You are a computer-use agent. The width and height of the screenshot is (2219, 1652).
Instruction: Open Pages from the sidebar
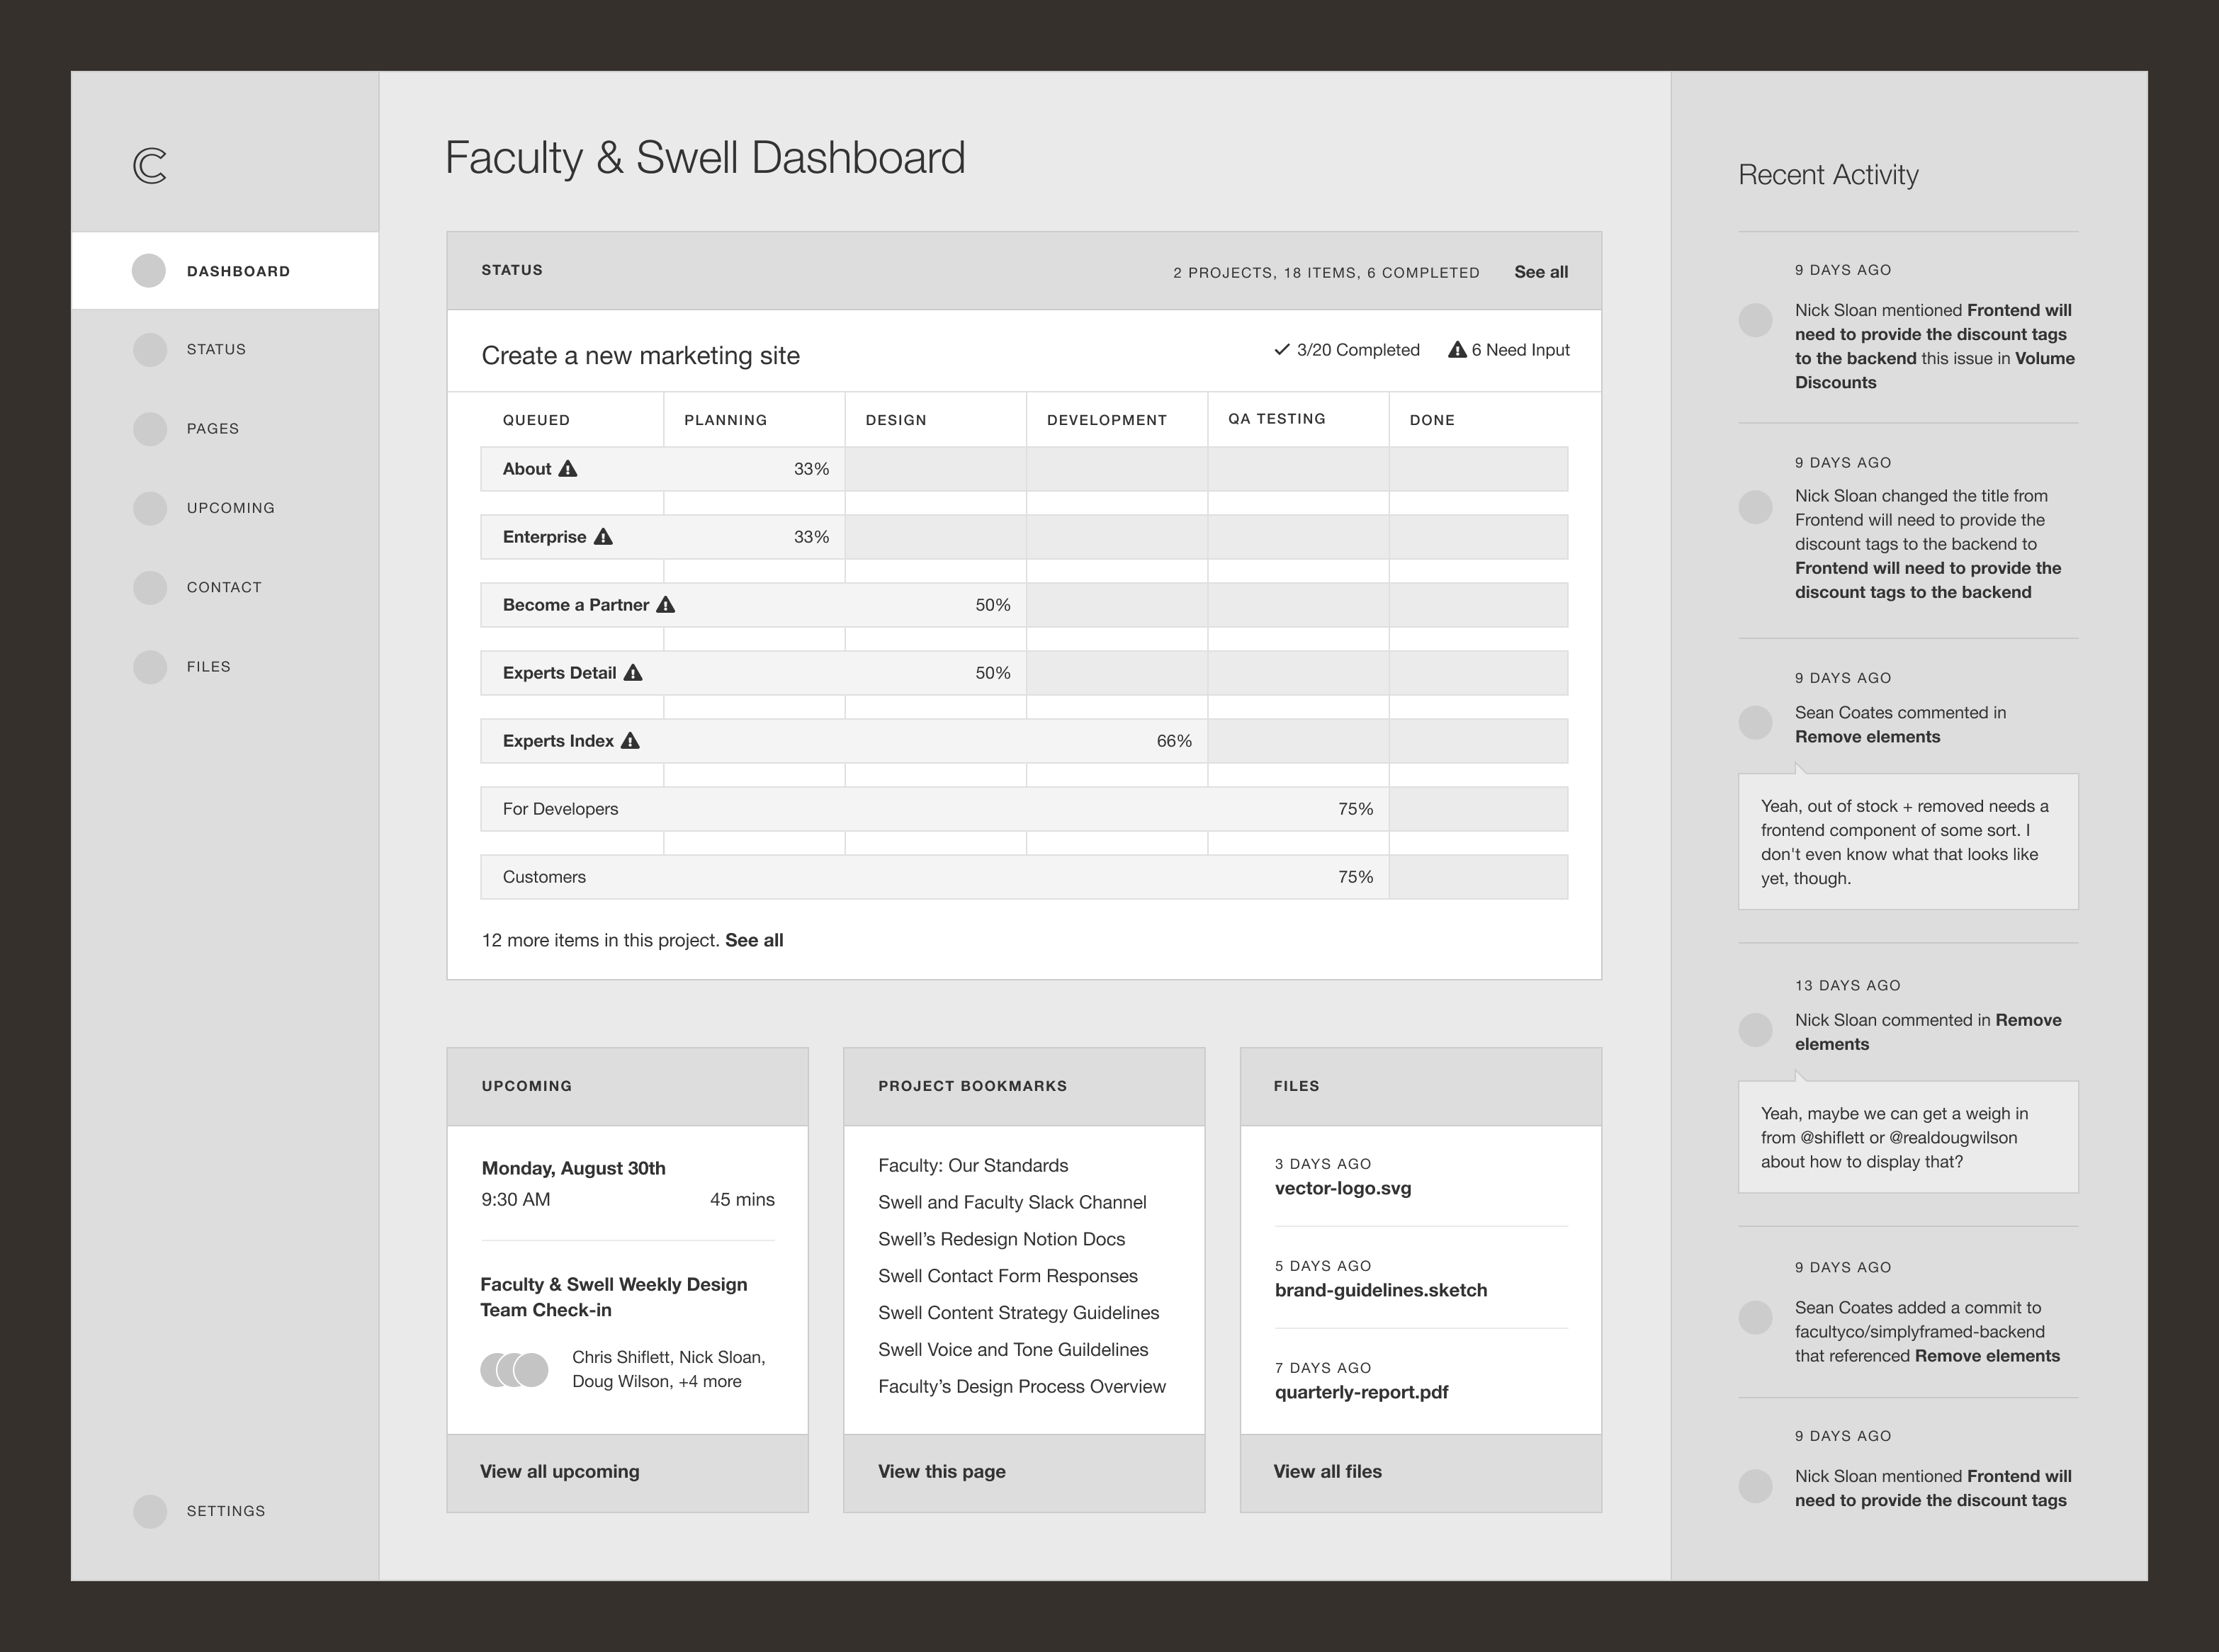point(212,429)
